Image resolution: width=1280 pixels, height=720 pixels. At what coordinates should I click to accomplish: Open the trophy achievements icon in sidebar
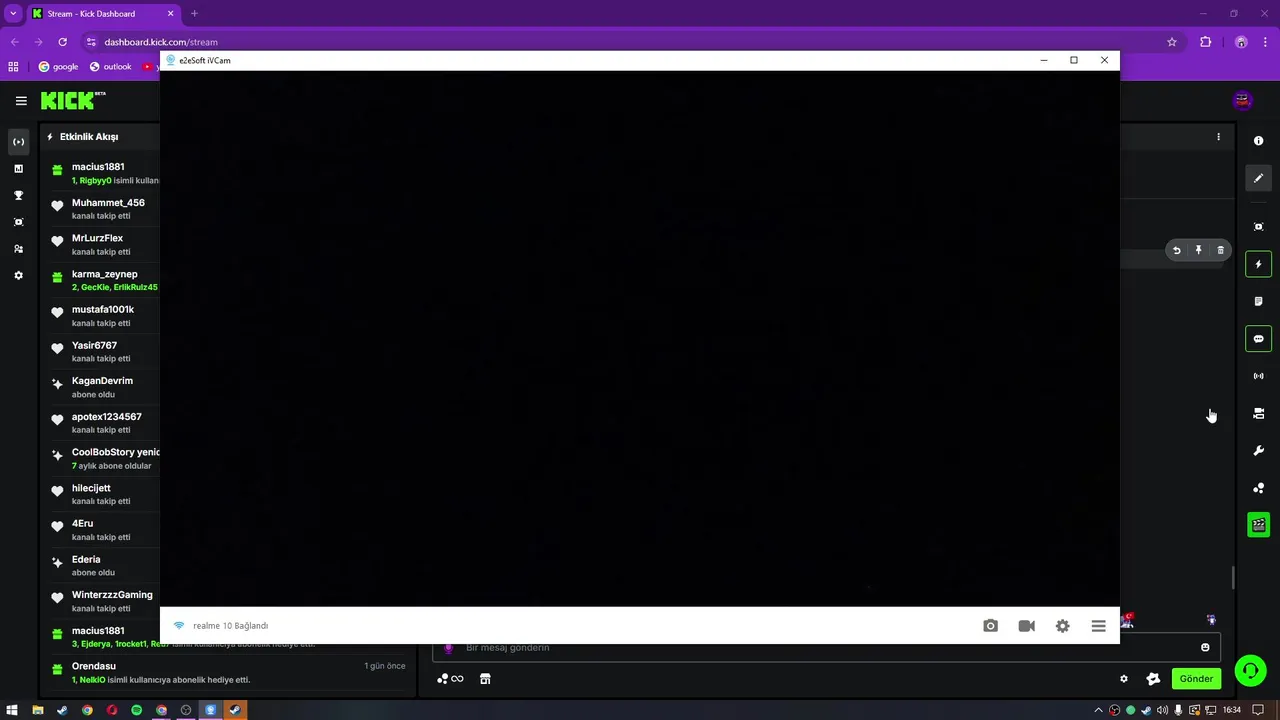18,196
